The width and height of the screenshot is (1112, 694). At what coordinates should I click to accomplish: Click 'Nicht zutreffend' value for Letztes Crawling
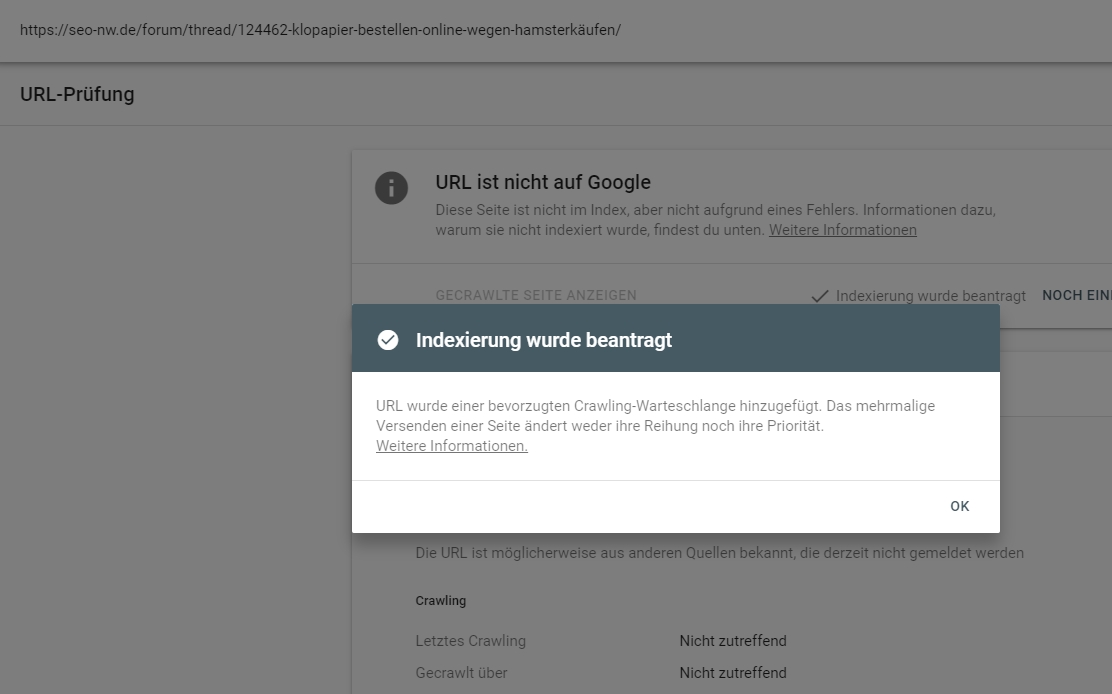(x=732, y=641)
